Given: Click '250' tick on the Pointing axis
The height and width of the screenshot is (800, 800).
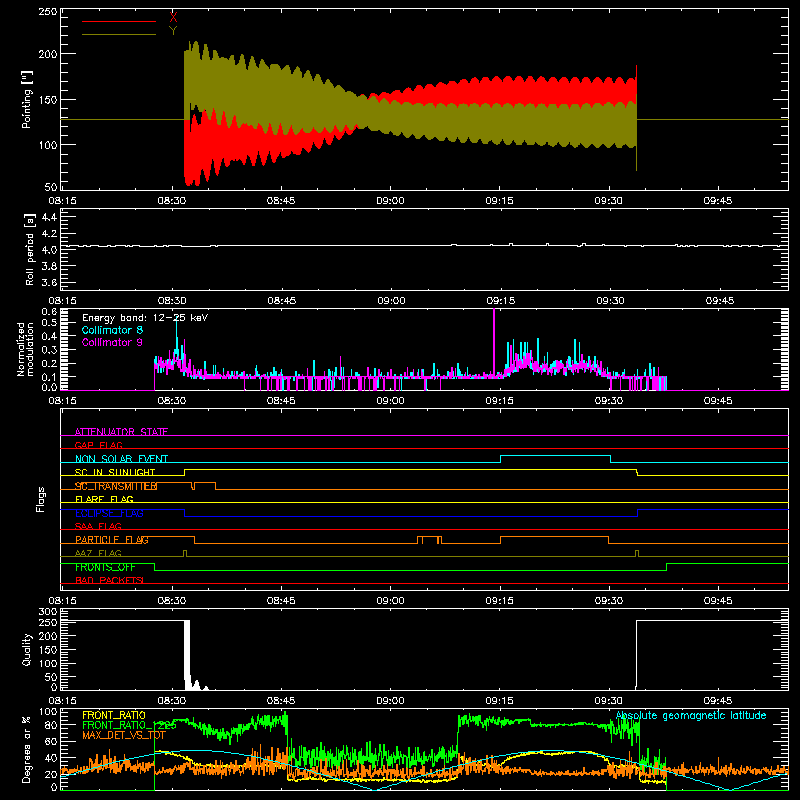Looking at the screenshot, I should click(x=48, y=12).
